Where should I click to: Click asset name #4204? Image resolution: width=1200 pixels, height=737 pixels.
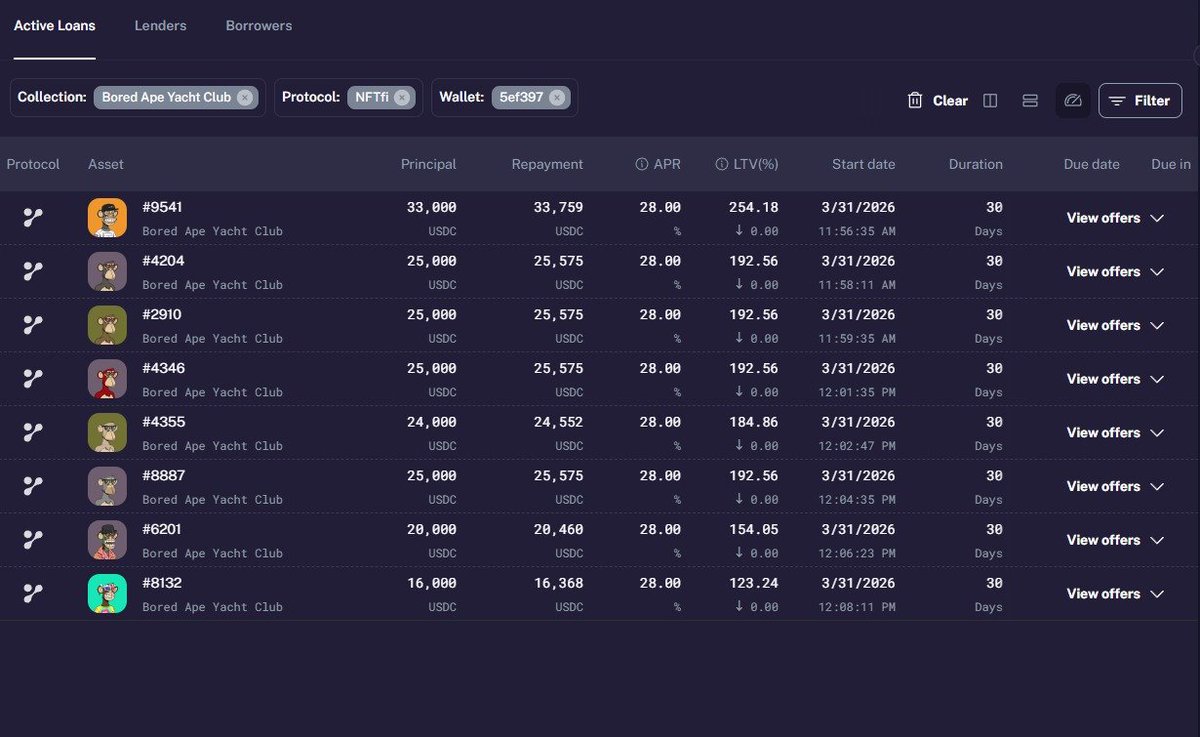[x=163, y=261]
